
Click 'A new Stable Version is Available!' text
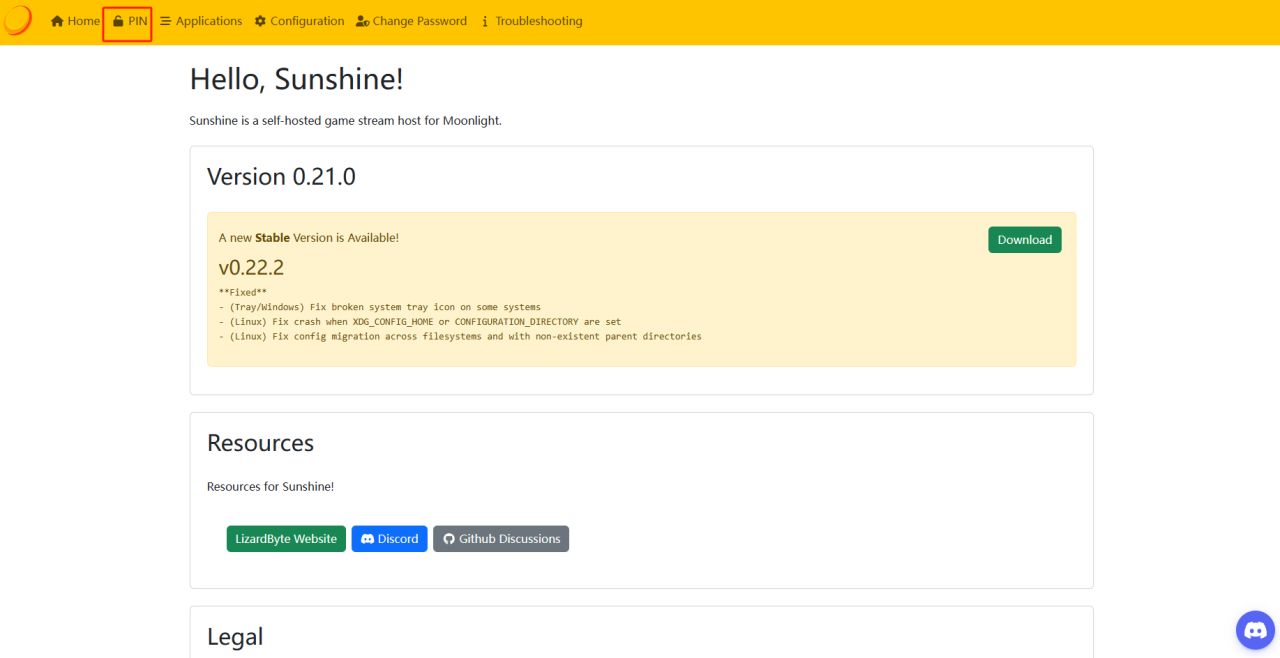pos(309,238)
